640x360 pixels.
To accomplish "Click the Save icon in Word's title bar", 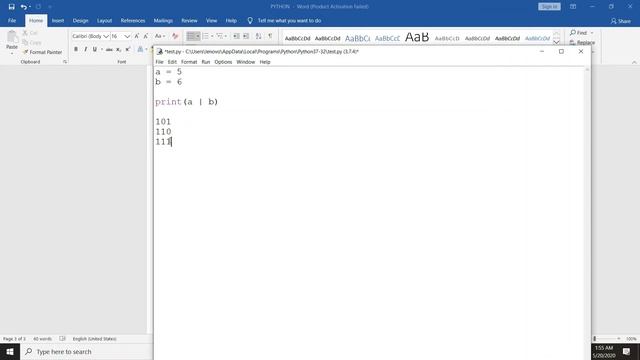I will (x=11, y=7).
